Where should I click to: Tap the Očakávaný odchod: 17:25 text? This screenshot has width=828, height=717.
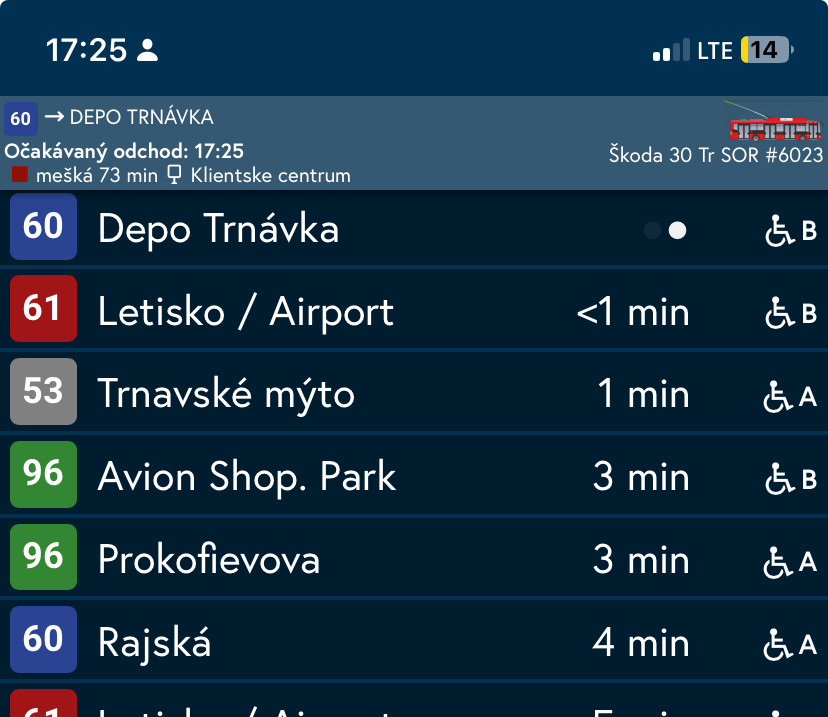124,152
